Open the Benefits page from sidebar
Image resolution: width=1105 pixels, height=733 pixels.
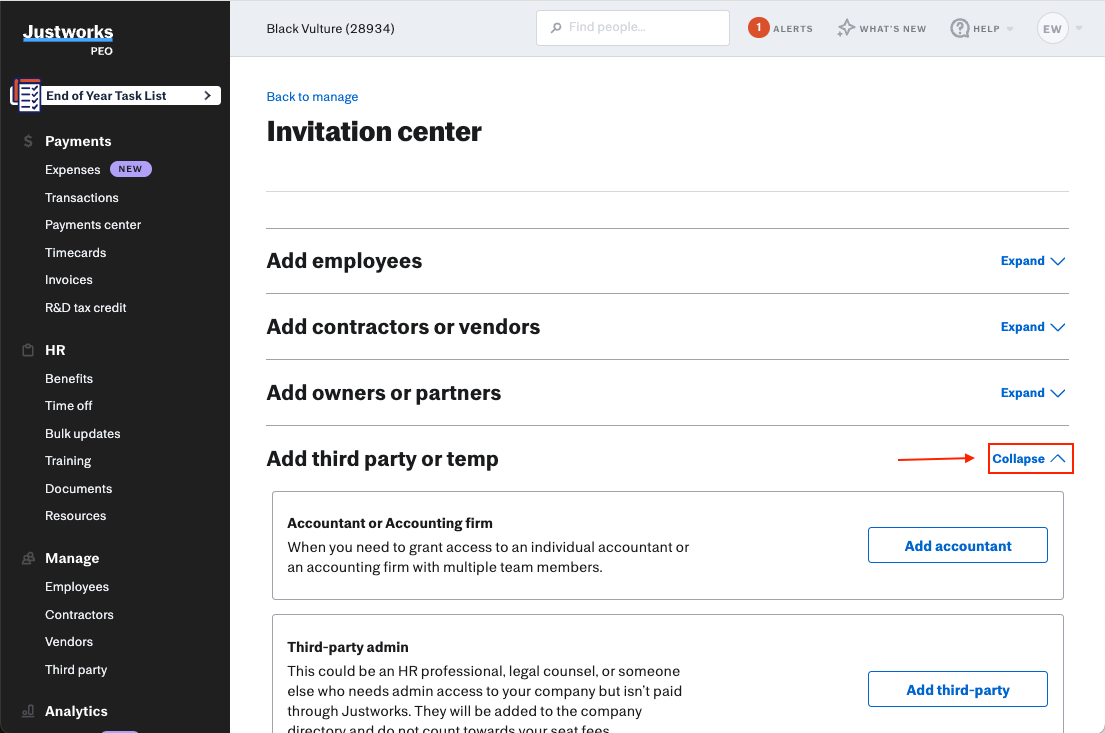pos(69,378)
